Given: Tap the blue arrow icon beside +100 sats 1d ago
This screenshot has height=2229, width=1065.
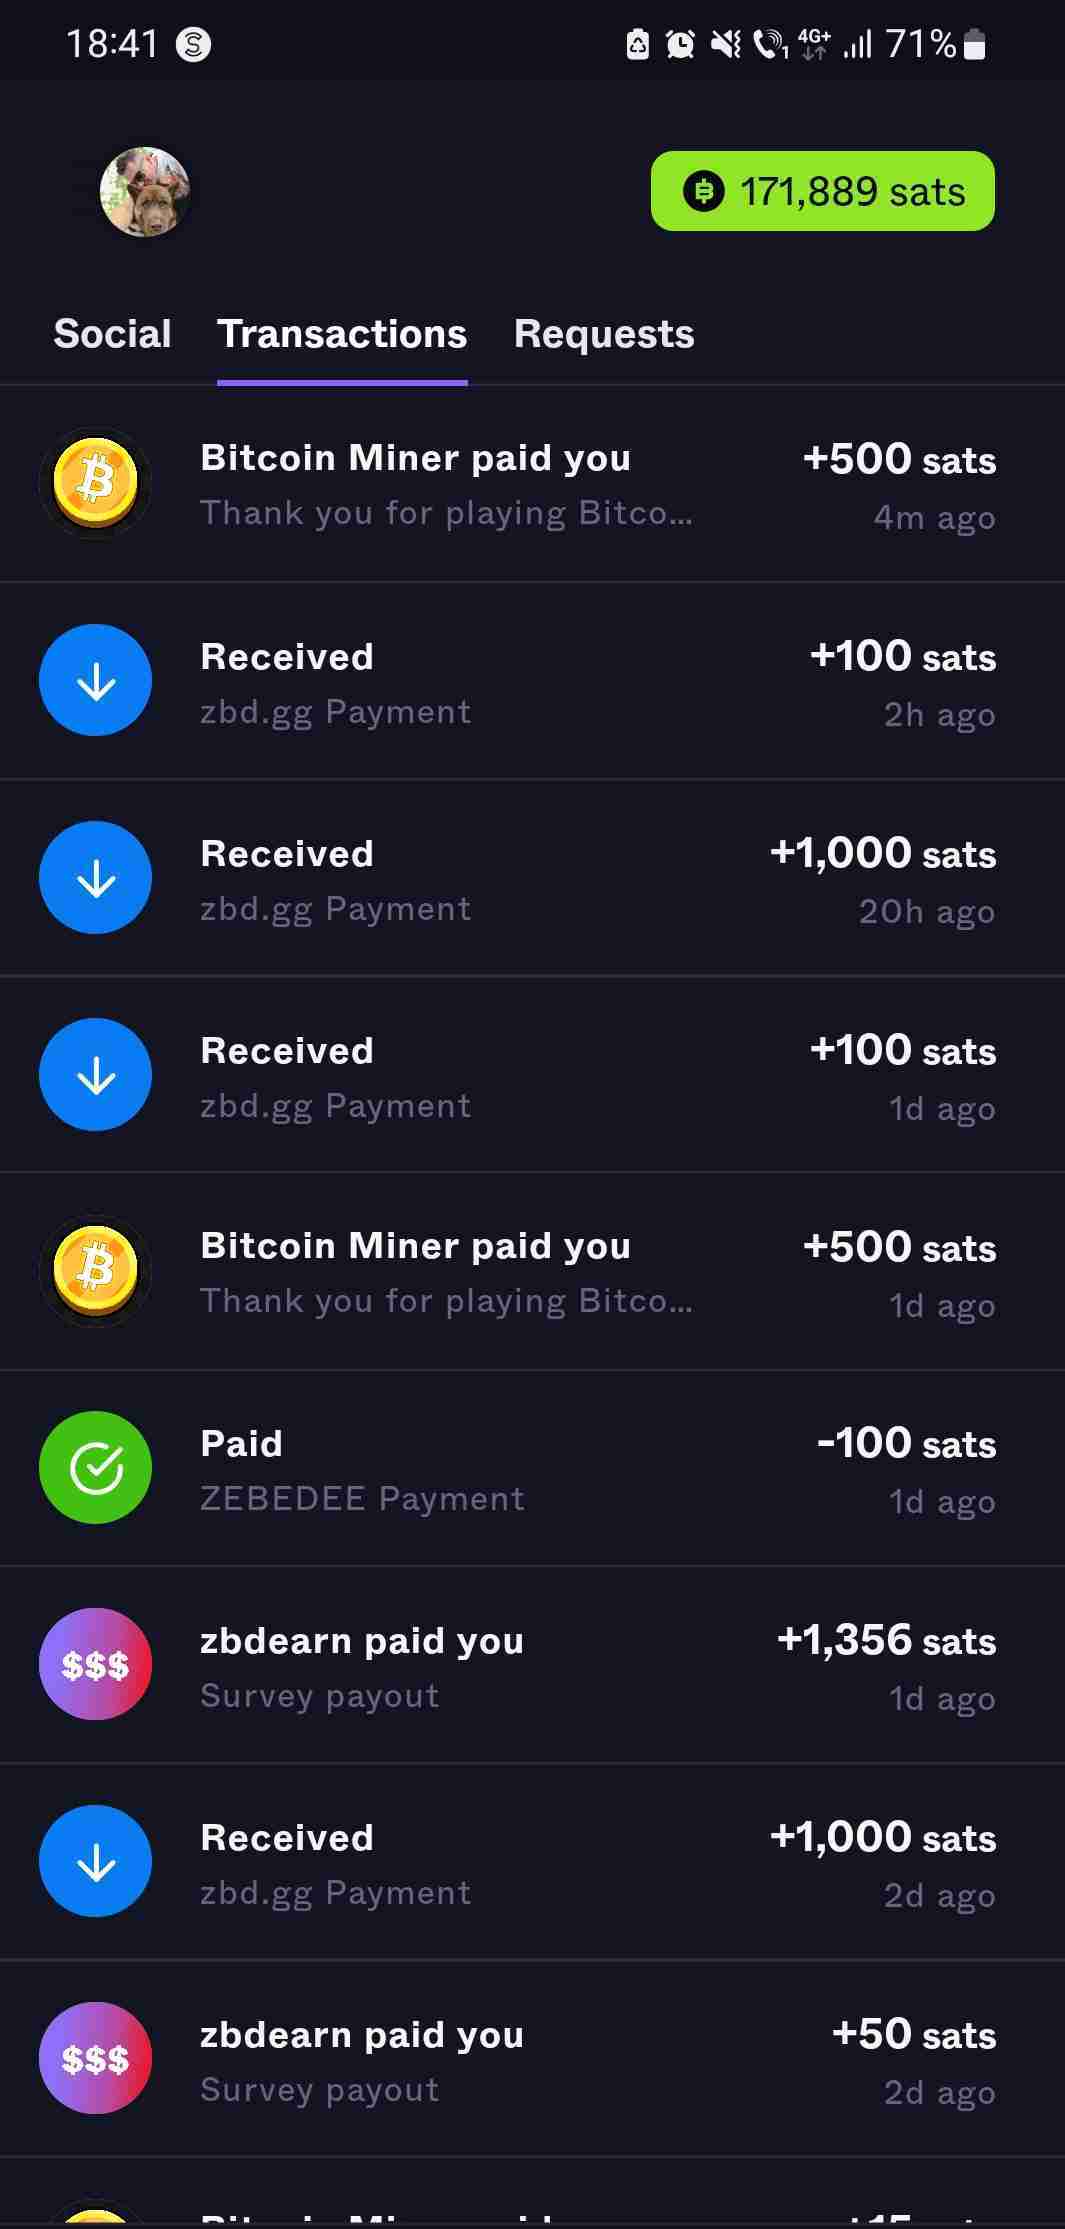Looking at the screenshot, I should 95,1075.
